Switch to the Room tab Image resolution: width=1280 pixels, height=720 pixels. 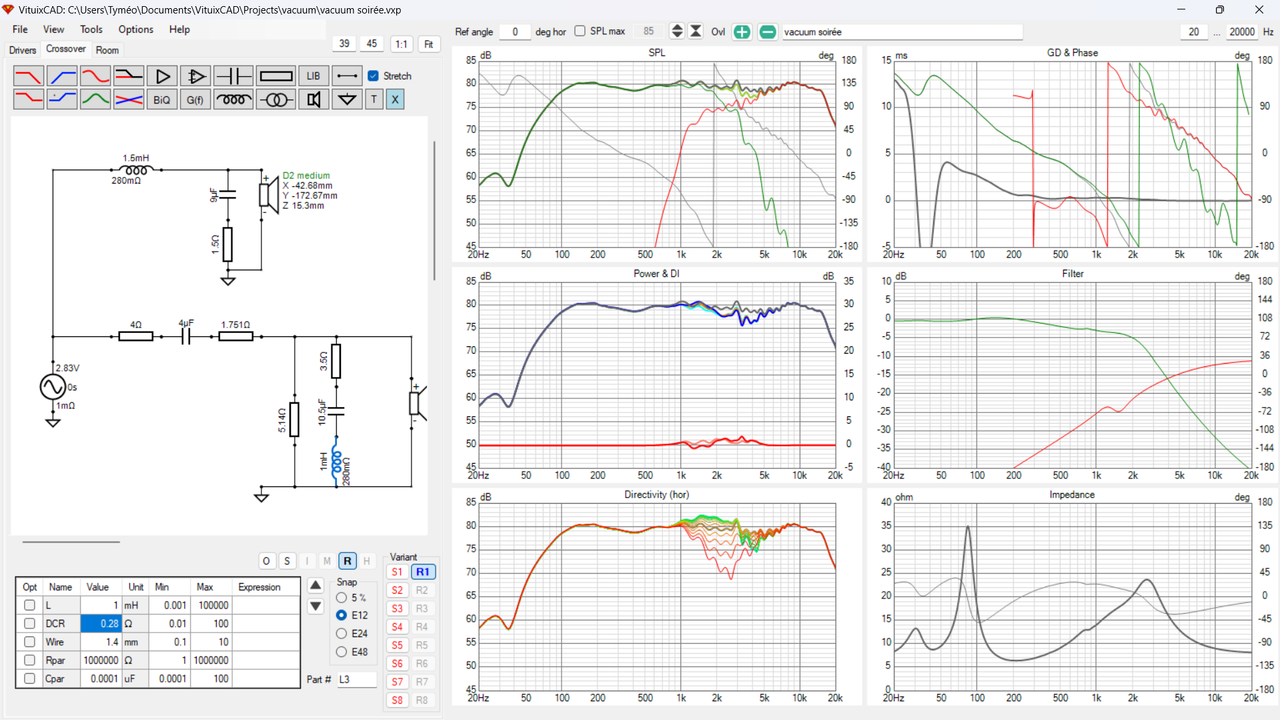[x=107, y=50]
